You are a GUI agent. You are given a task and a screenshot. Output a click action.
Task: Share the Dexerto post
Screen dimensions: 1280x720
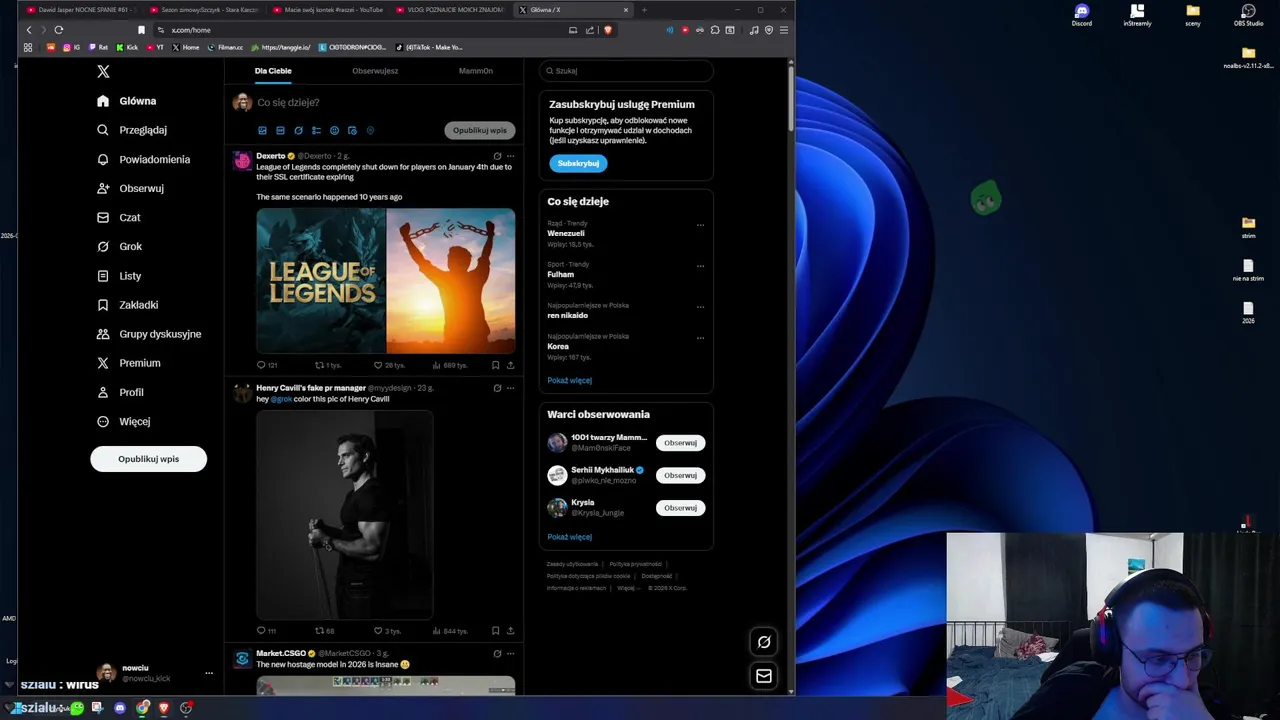click(510, 365)
